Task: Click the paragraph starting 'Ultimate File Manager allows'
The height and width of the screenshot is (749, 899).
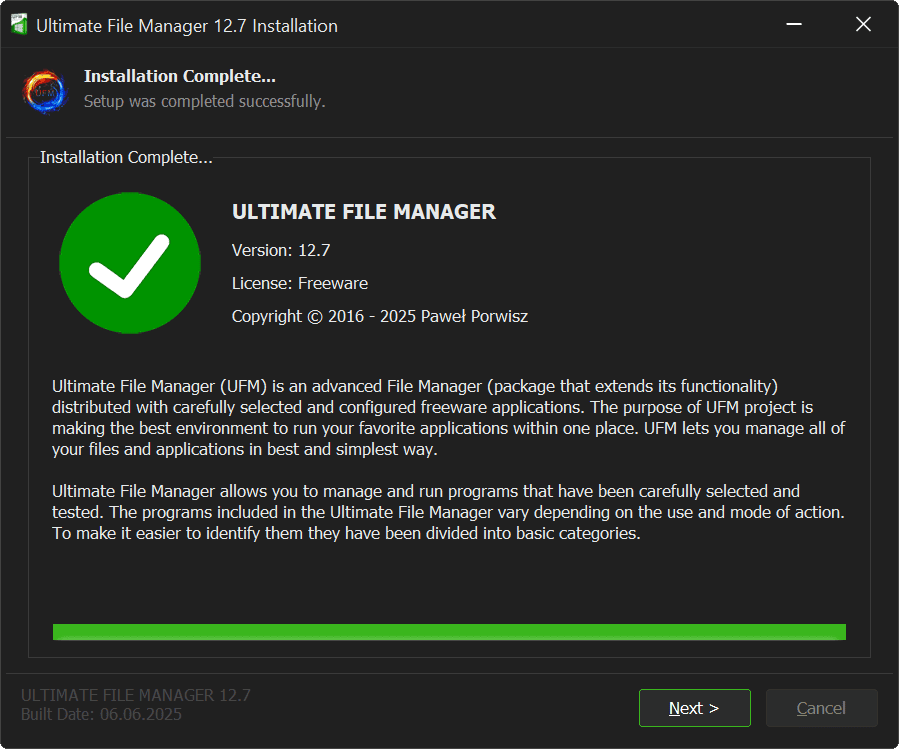Action: pyautogui.click(x=449, y=512)
